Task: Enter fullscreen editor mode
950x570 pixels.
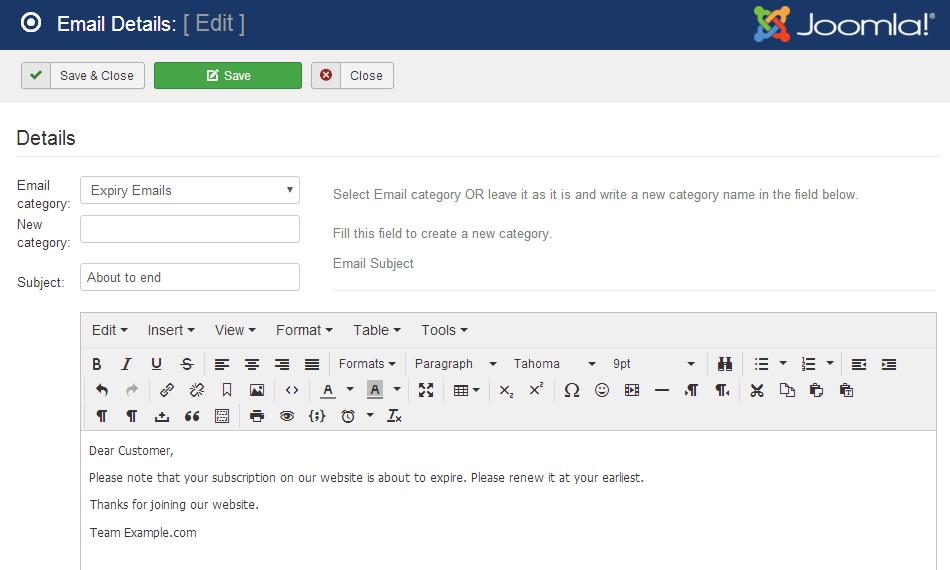Action: (x=426, y=390)
